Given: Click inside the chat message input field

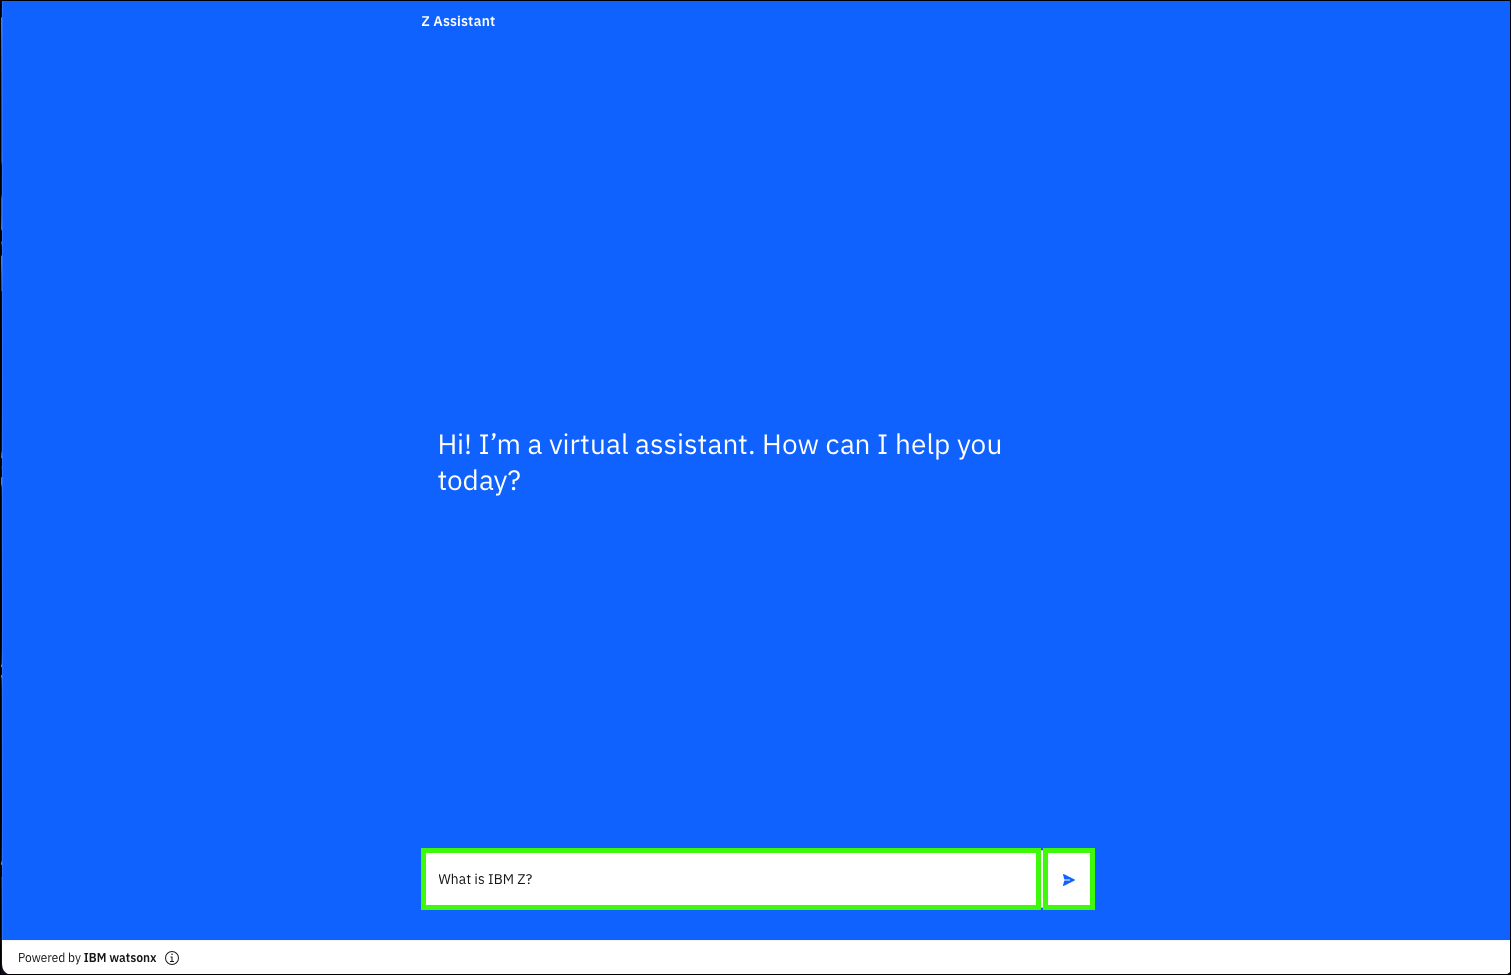Looking at the screenshot, I should coord(730,880).
